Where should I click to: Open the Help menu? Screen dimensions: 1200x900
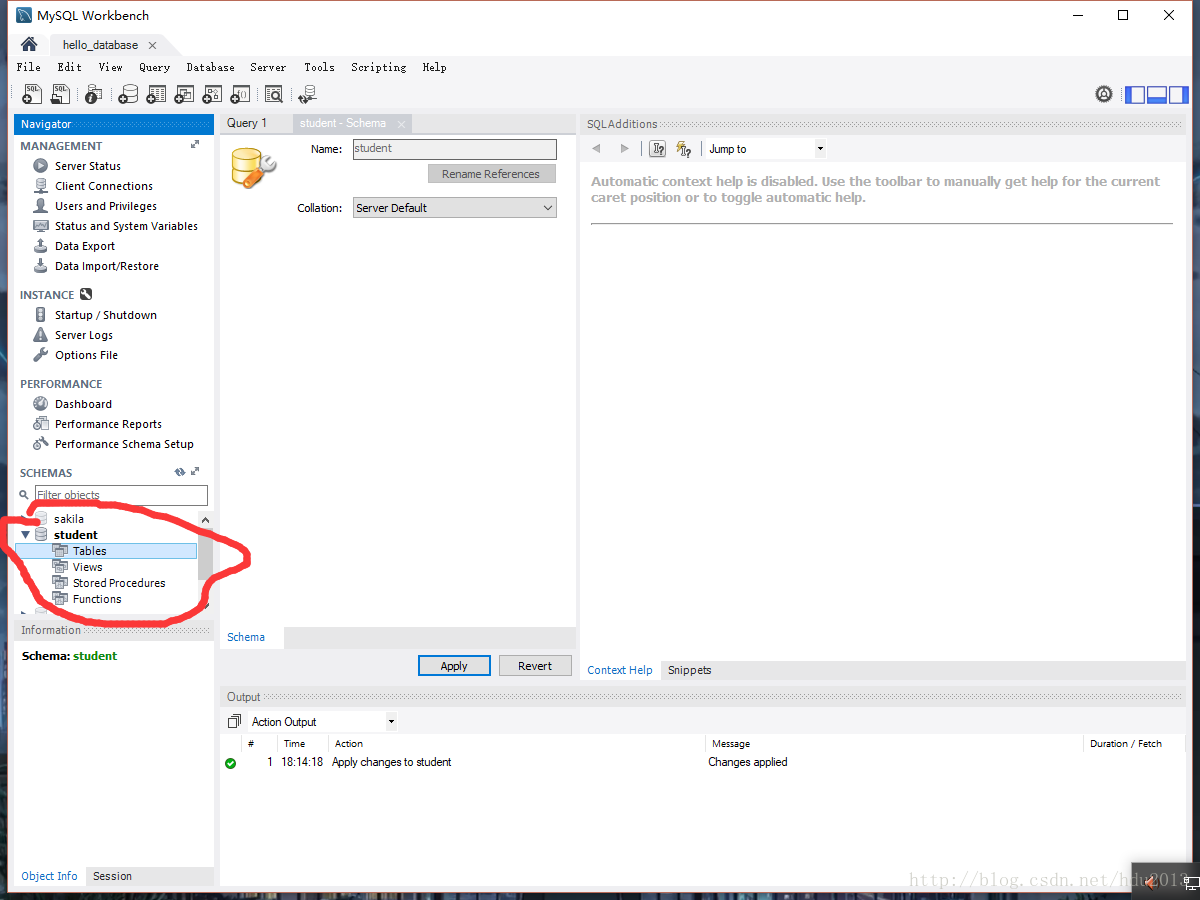coord(435,67)
